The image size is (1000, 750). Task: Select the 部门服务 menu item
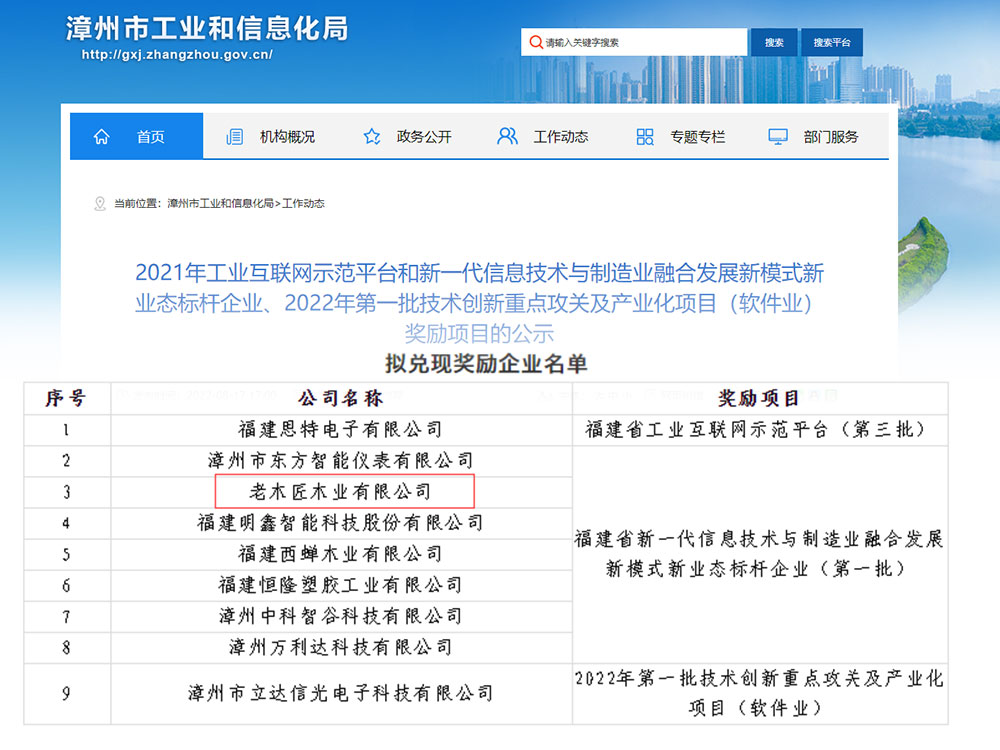coord(831,137)
